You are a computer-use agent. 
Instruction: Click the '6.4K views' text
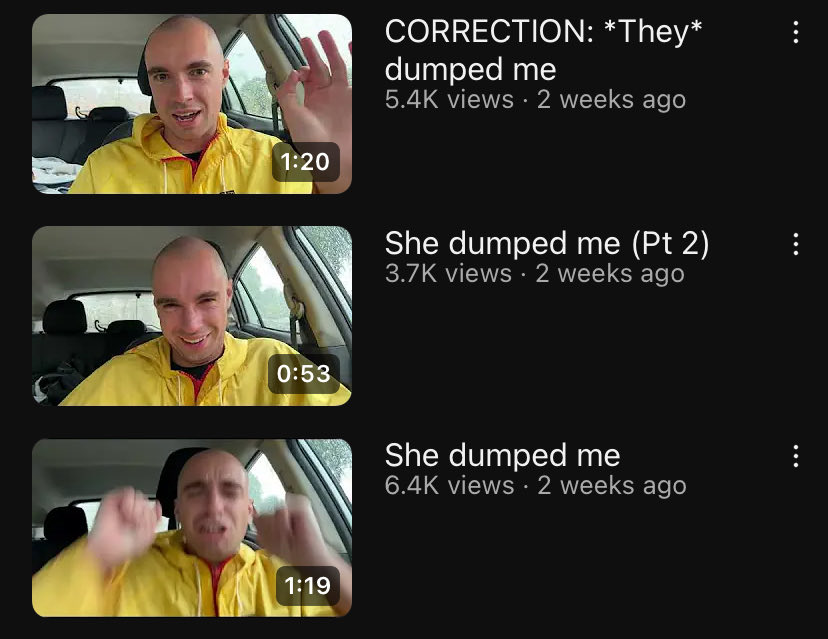tap(449, 485)
